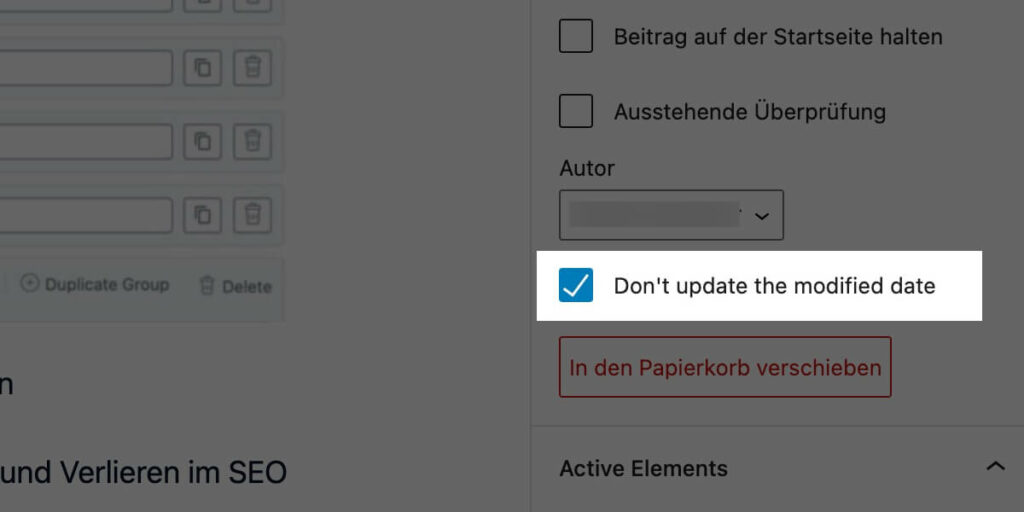Check 'Beitrag auf der Startseite halten' checkbox
This screenshot has width=1024, height=512.
point(576,36)
